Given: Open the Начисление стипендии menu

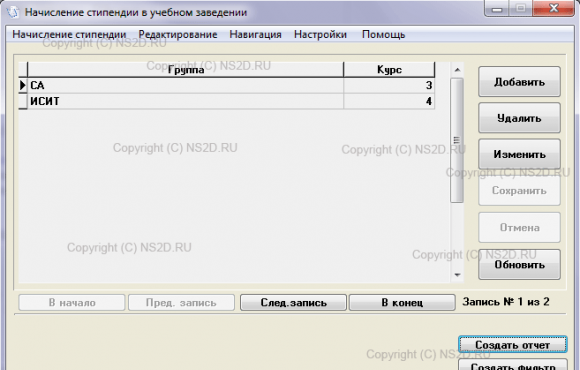Looking at the screenshot, I should [x=69, y=34].
